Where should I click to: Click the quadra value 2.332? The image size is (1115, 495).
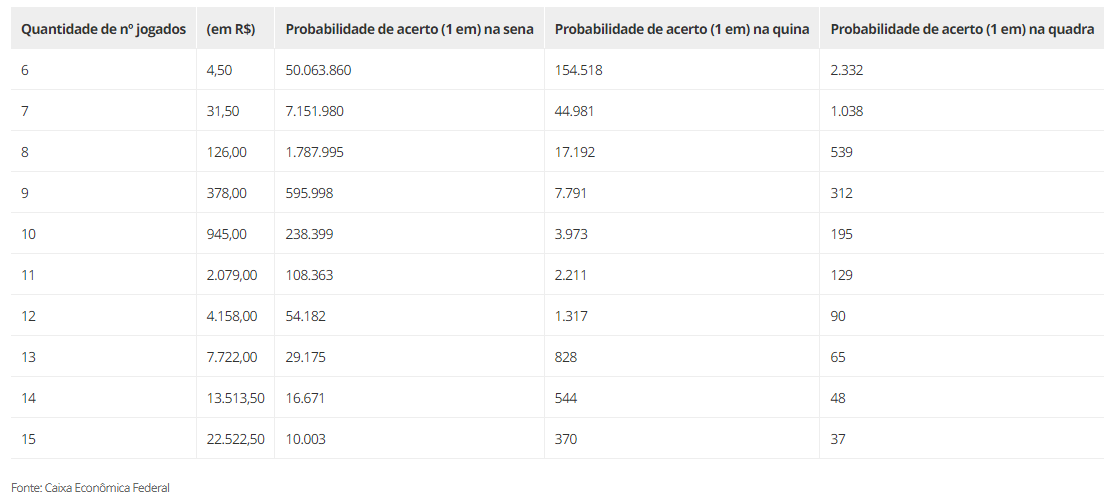pyautogui.click(x=846, y=70)
